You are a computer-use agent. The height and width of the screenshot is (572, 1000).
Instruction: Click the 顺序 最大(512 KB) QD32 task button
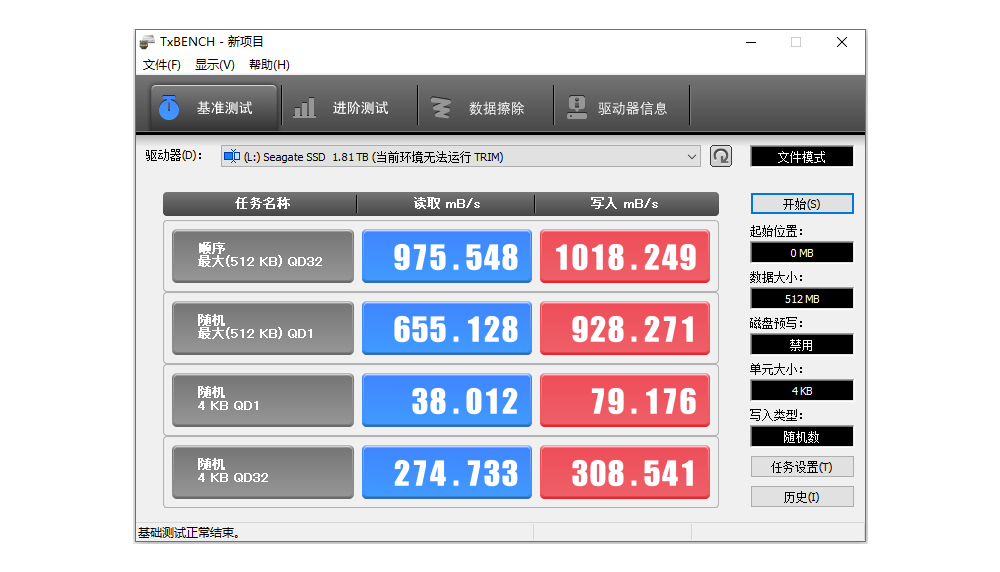(263, 256)
